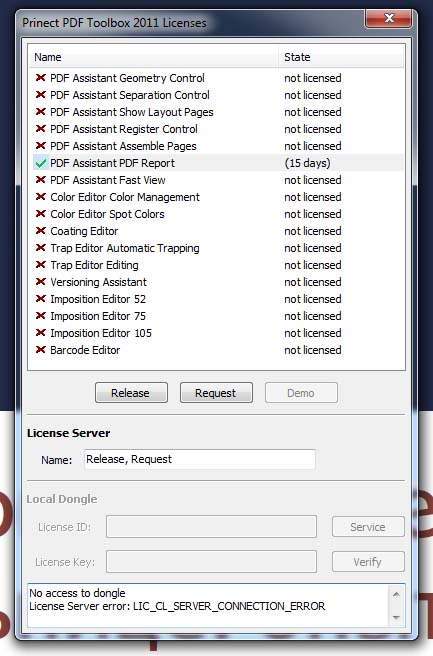The width and height of the screenshot is (433, 656).
Task: Click the Name column header
Action: 154,57
